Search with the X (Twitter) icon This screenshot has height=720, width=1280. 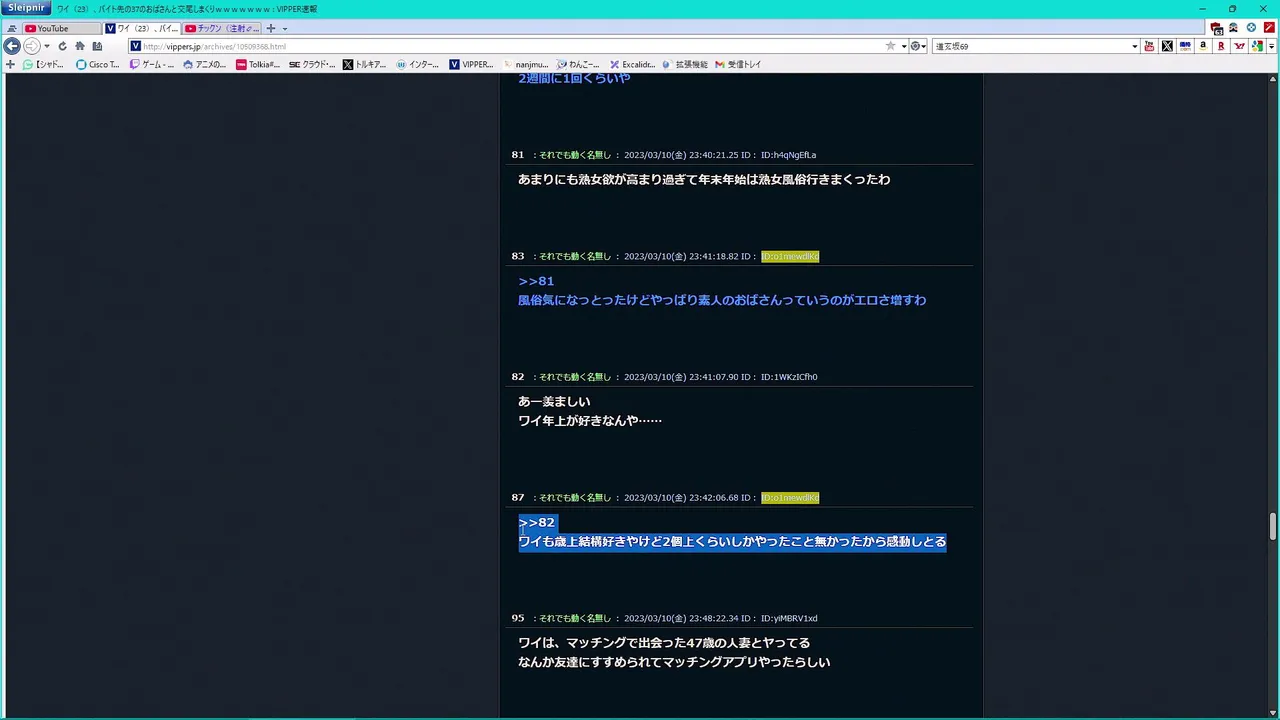pyautogui.click(x=1167, y=46)
